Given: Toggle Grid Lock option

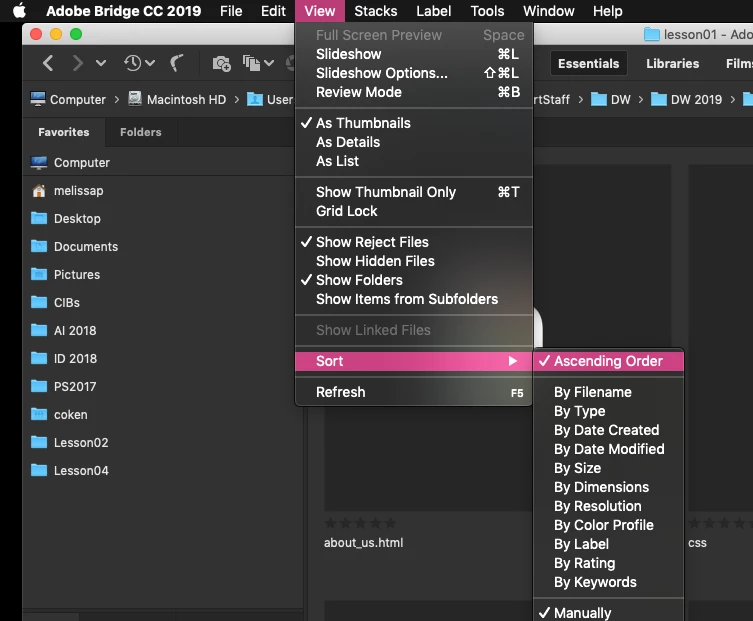Looking at the screenshot, I should (414, 211).
